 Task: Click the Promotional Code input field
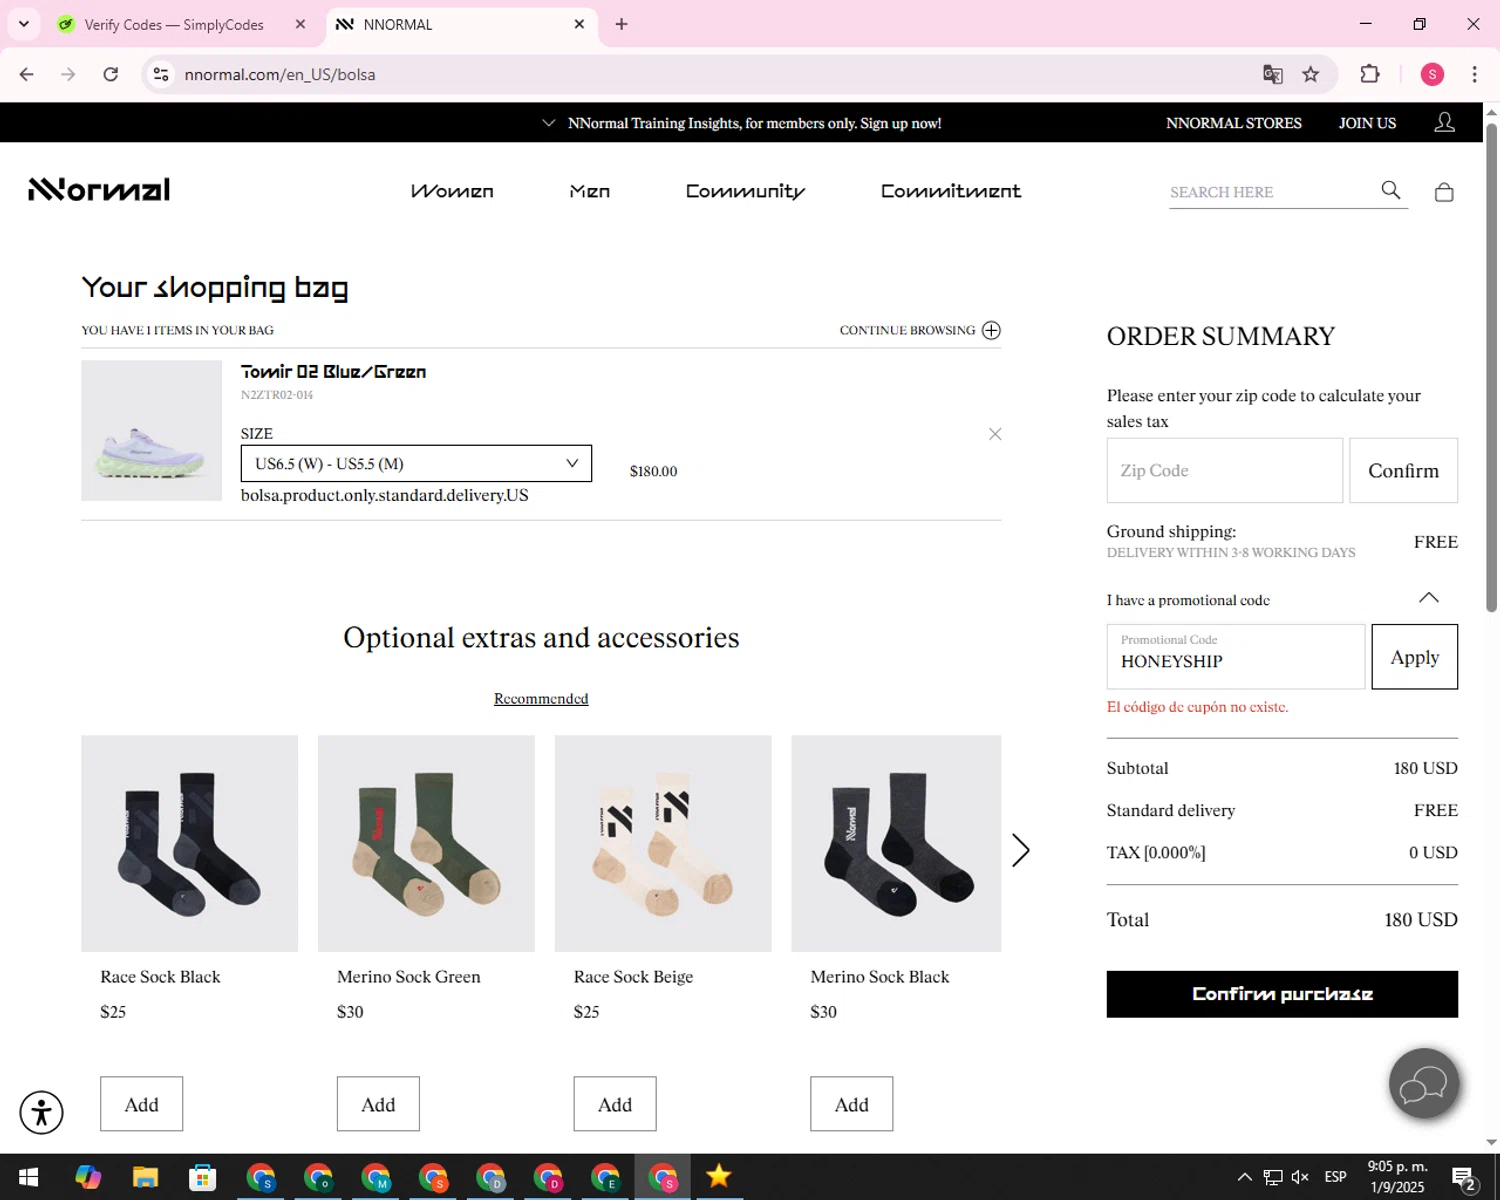click(x=1235, y=657)
